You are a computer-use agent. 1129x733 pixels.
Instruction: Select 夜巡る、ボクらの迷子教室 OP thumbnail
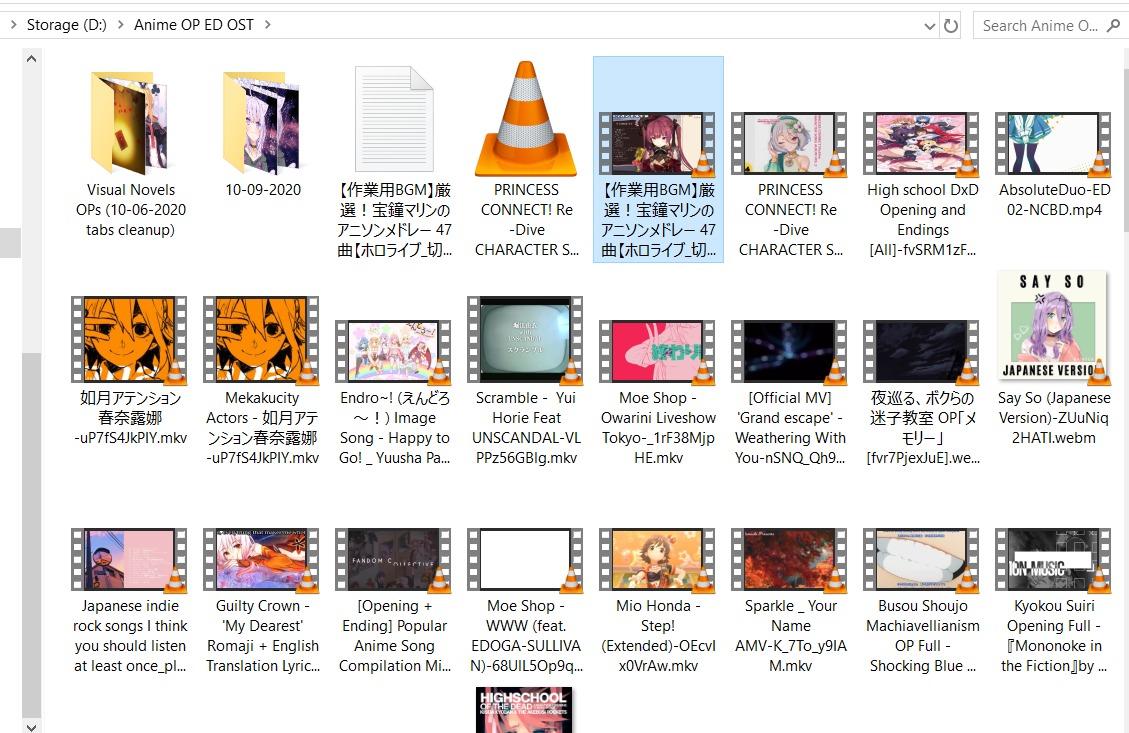[x=922, y=351]
